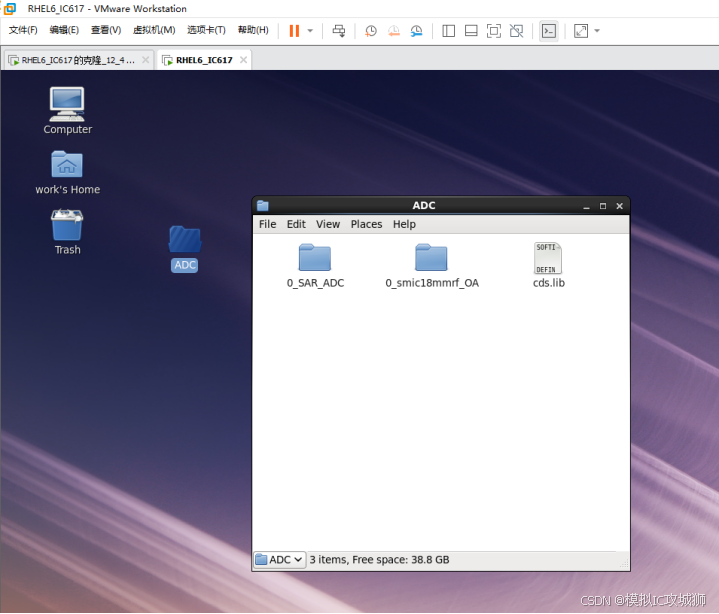Click Send Ctrl+Alt+Del toolbar icon

339,31
